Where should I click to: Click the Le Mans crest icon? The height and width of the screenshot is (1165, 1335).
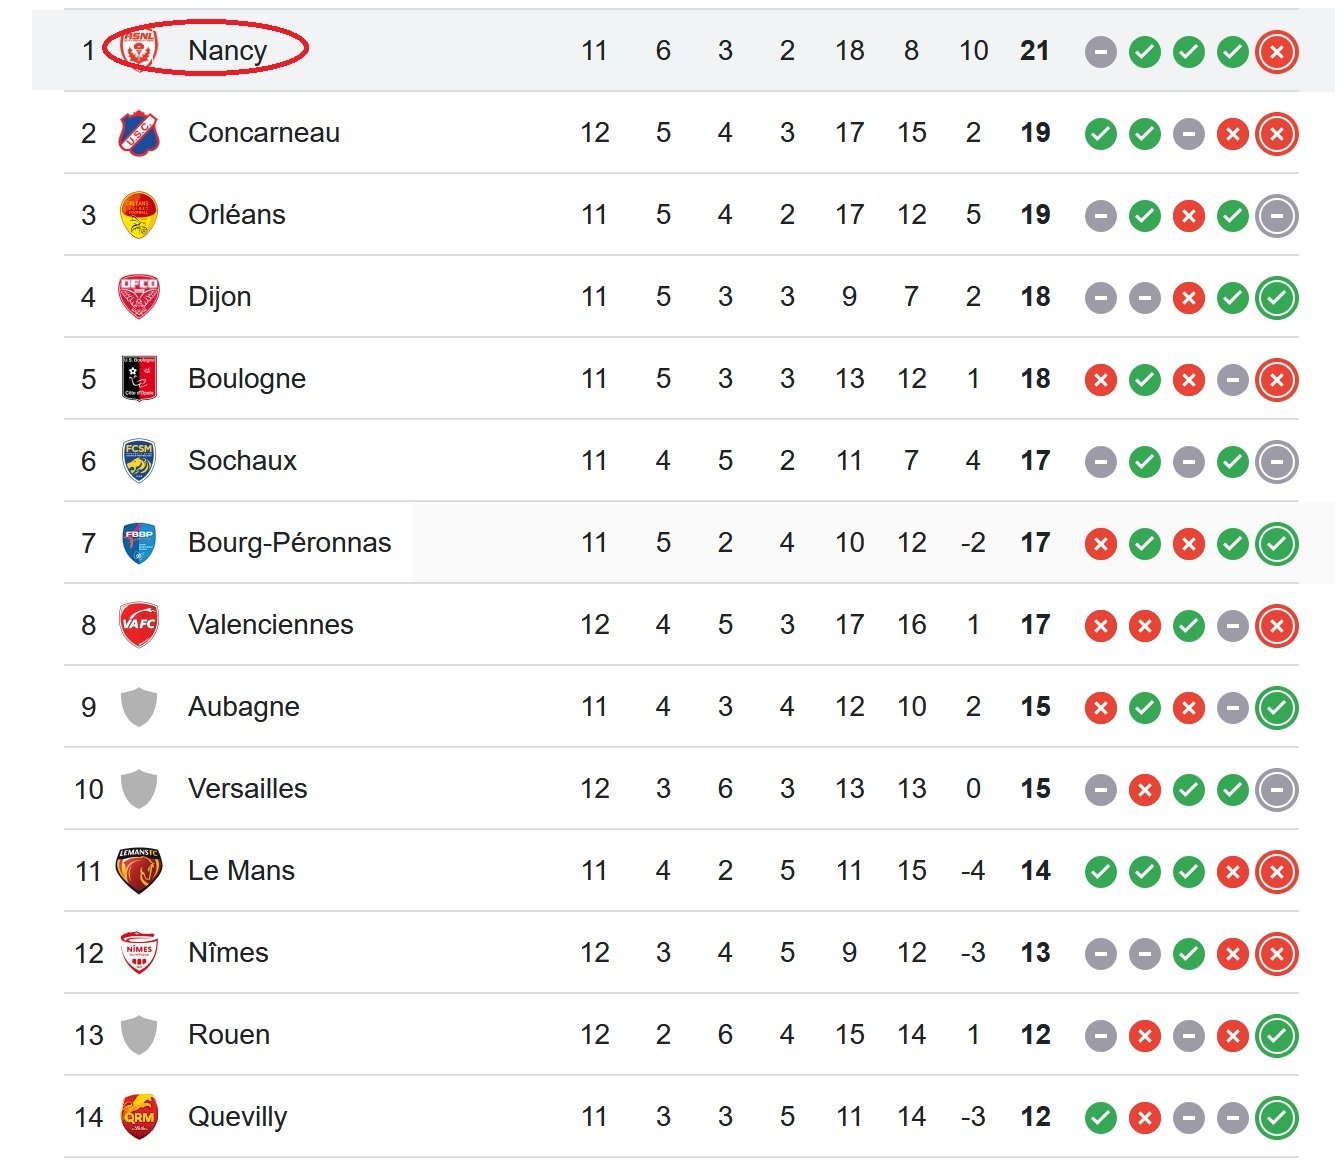click(x=139, y=870)
